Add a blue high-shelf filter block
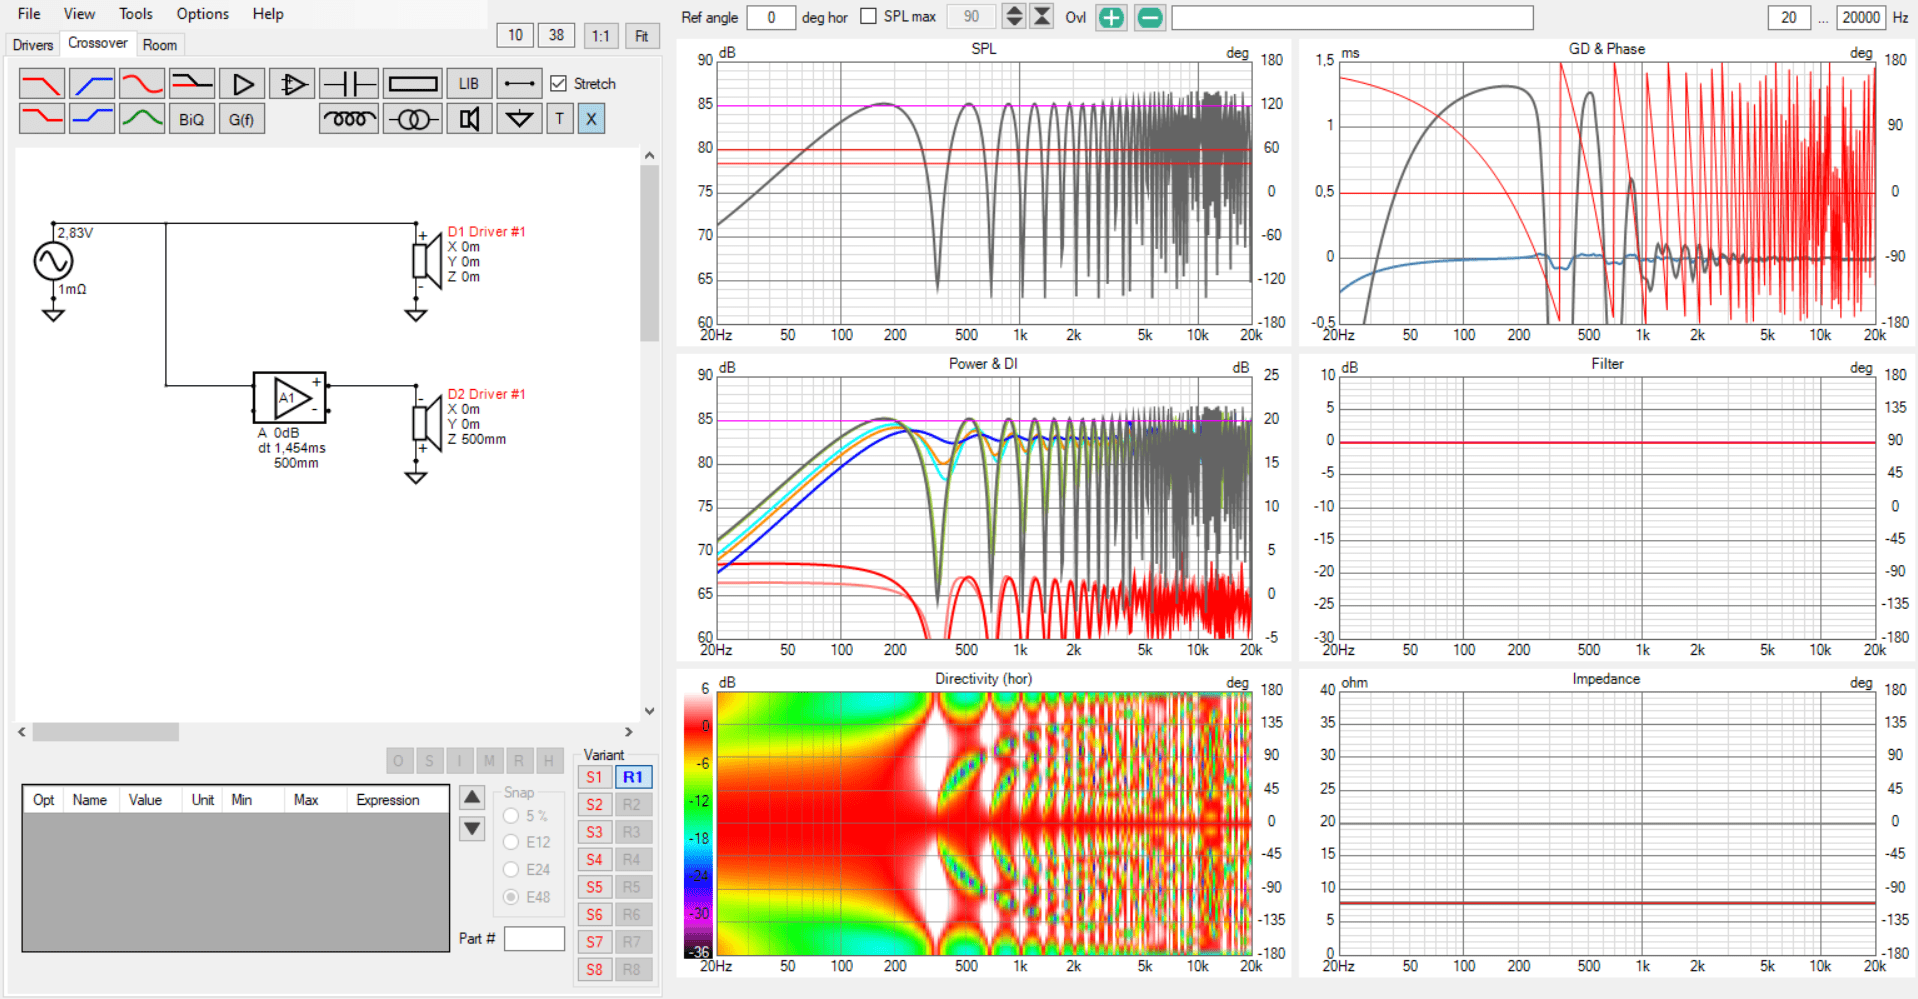 point(92,119)
